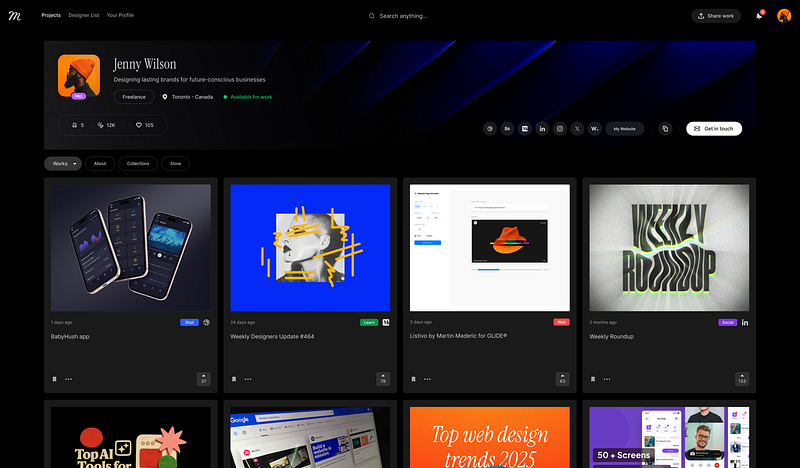The image size is (800, 468).
Task: Click Jenny Wilson's profile picture
Action: coord(79,76)
